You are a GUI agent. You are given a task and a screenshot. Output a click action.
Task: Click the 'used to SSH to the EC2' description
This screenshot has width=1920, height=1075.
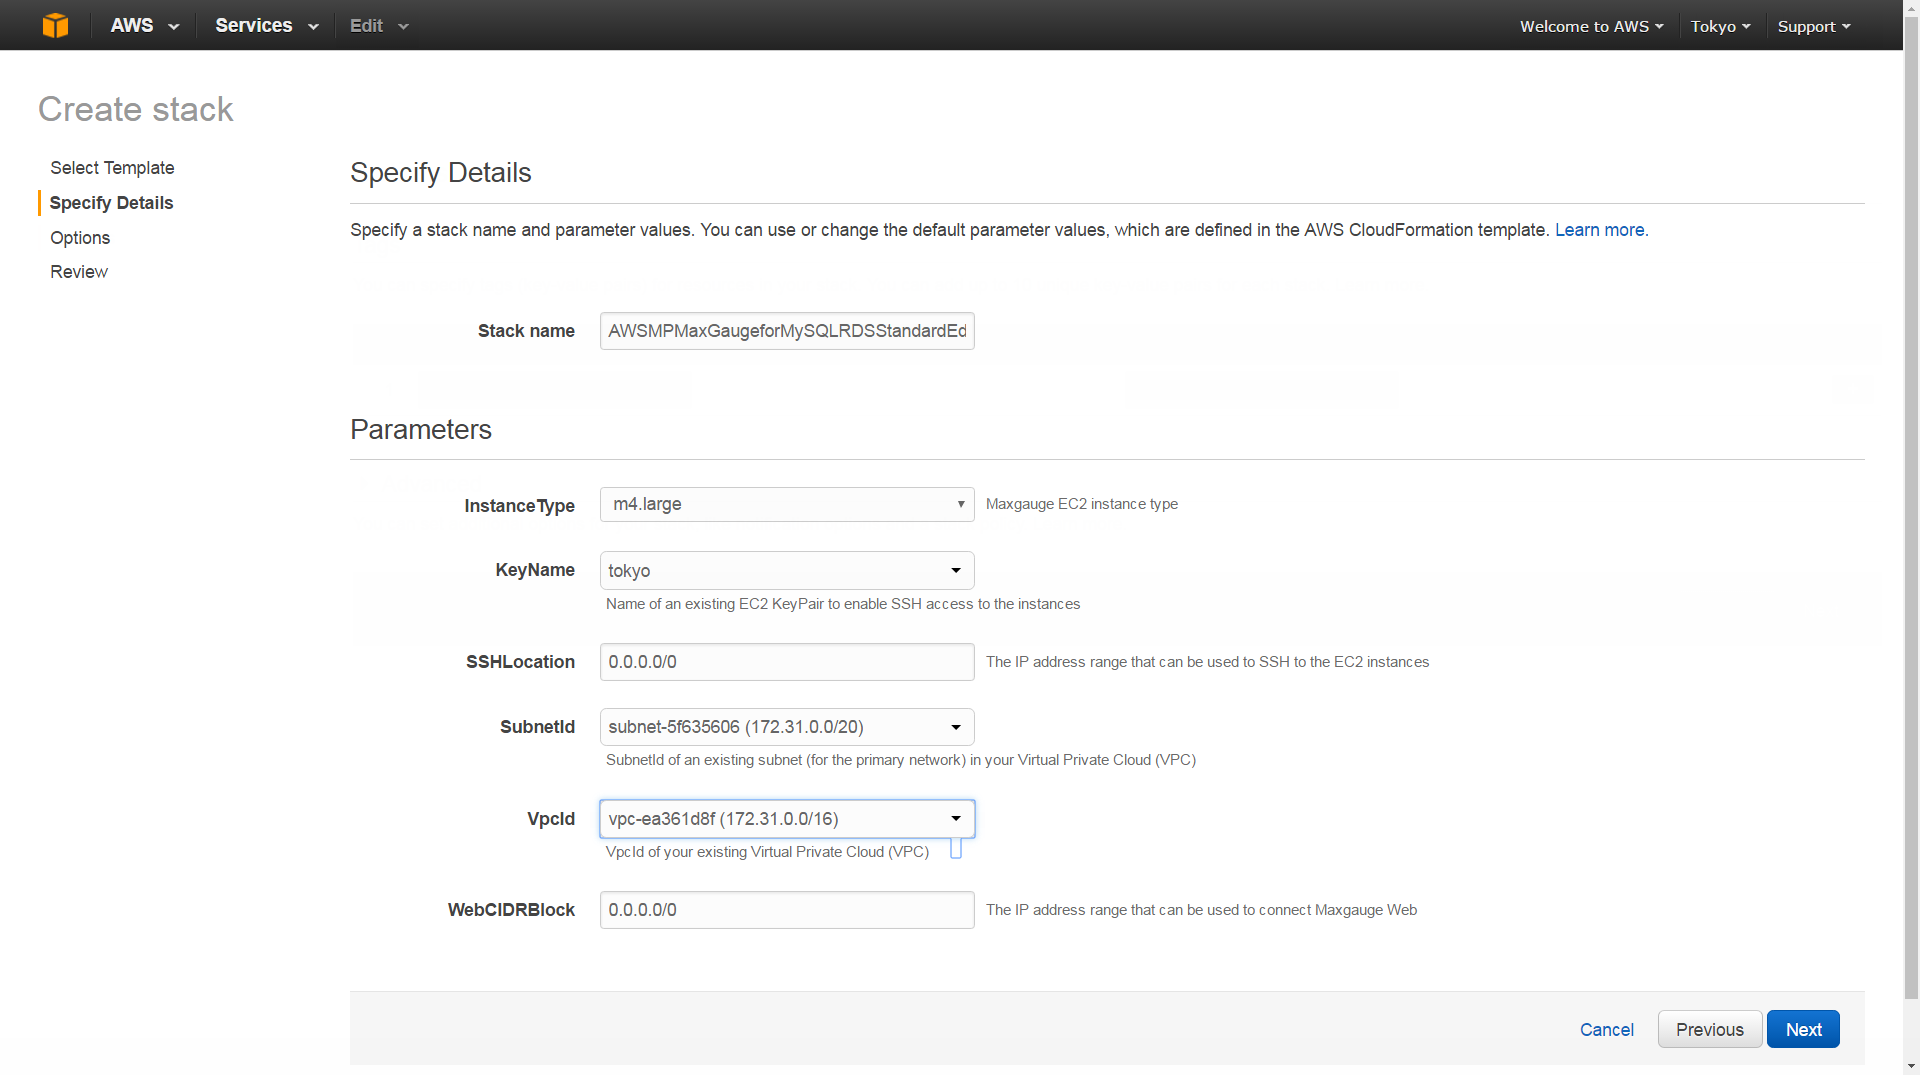click(1207, 662)
